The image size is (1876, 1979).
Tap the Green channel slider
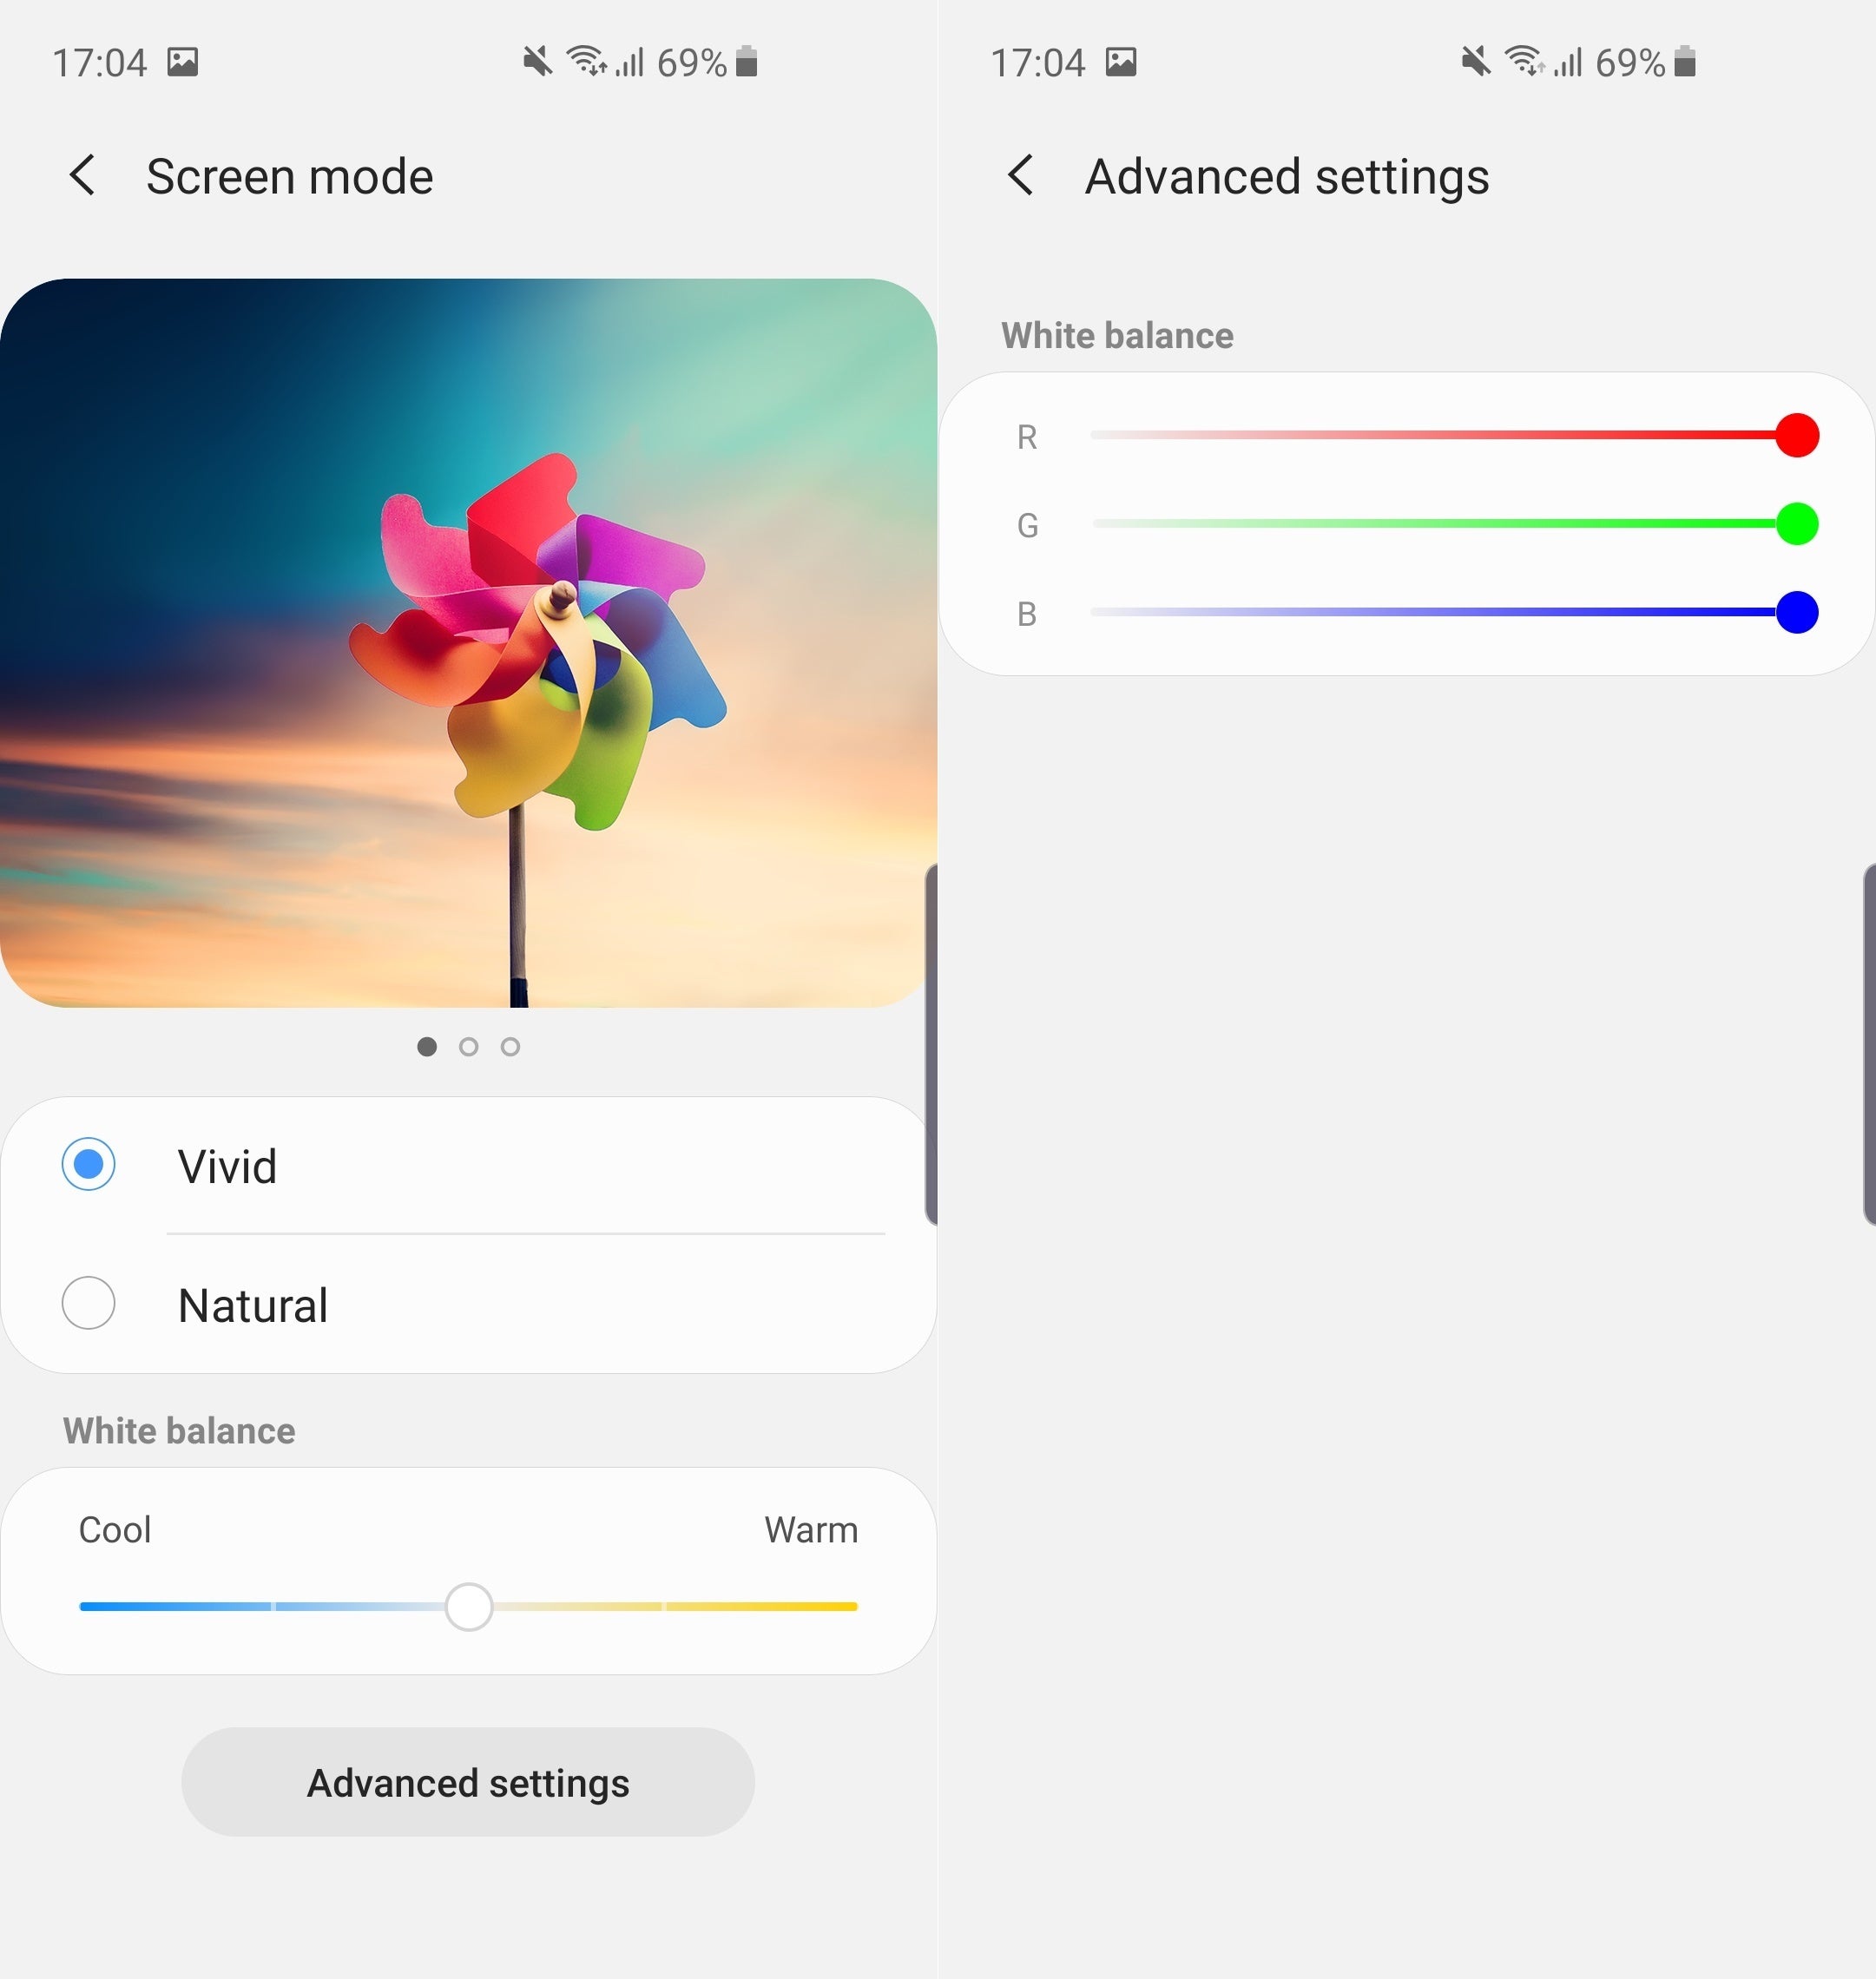[1797, 523]
